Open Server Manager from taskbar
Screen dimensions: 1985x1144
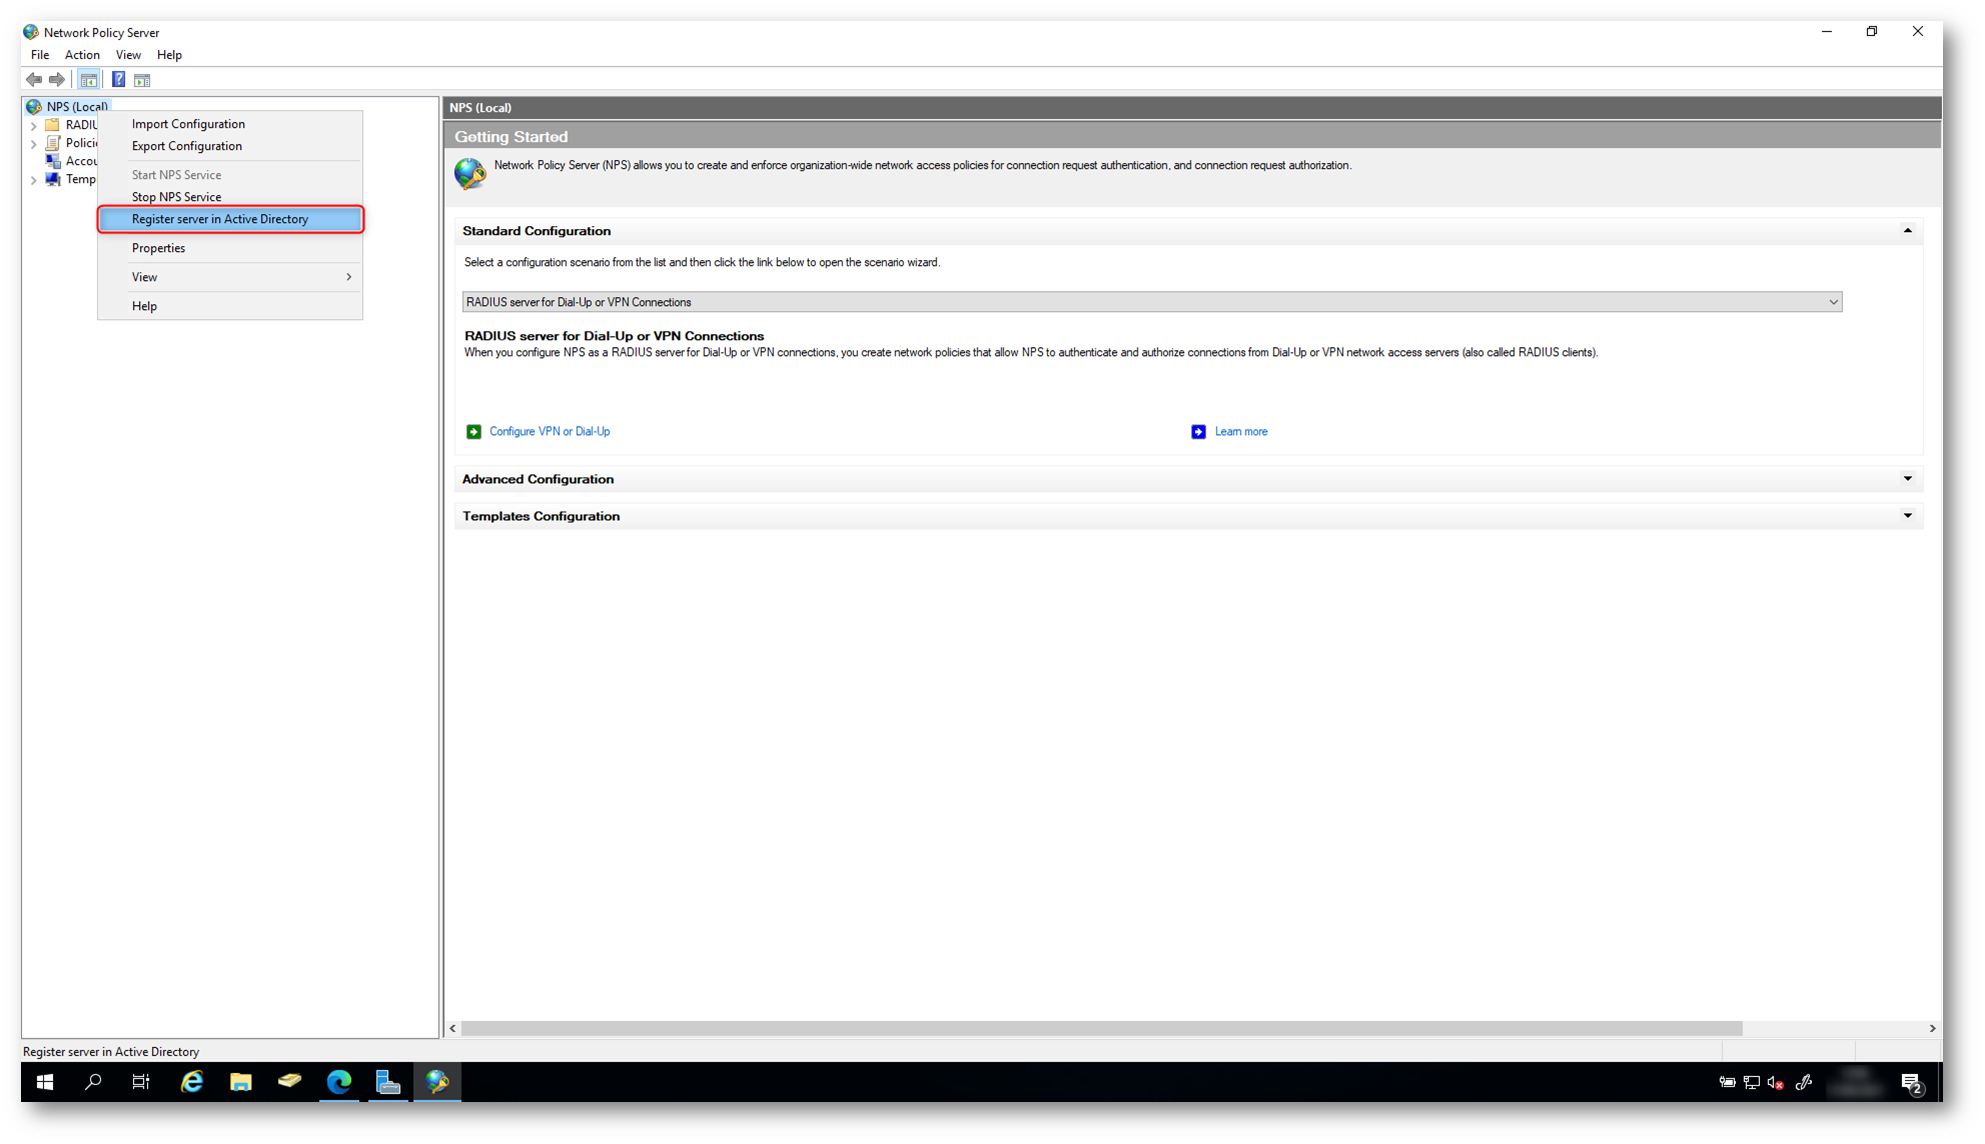click(388, 1082)
